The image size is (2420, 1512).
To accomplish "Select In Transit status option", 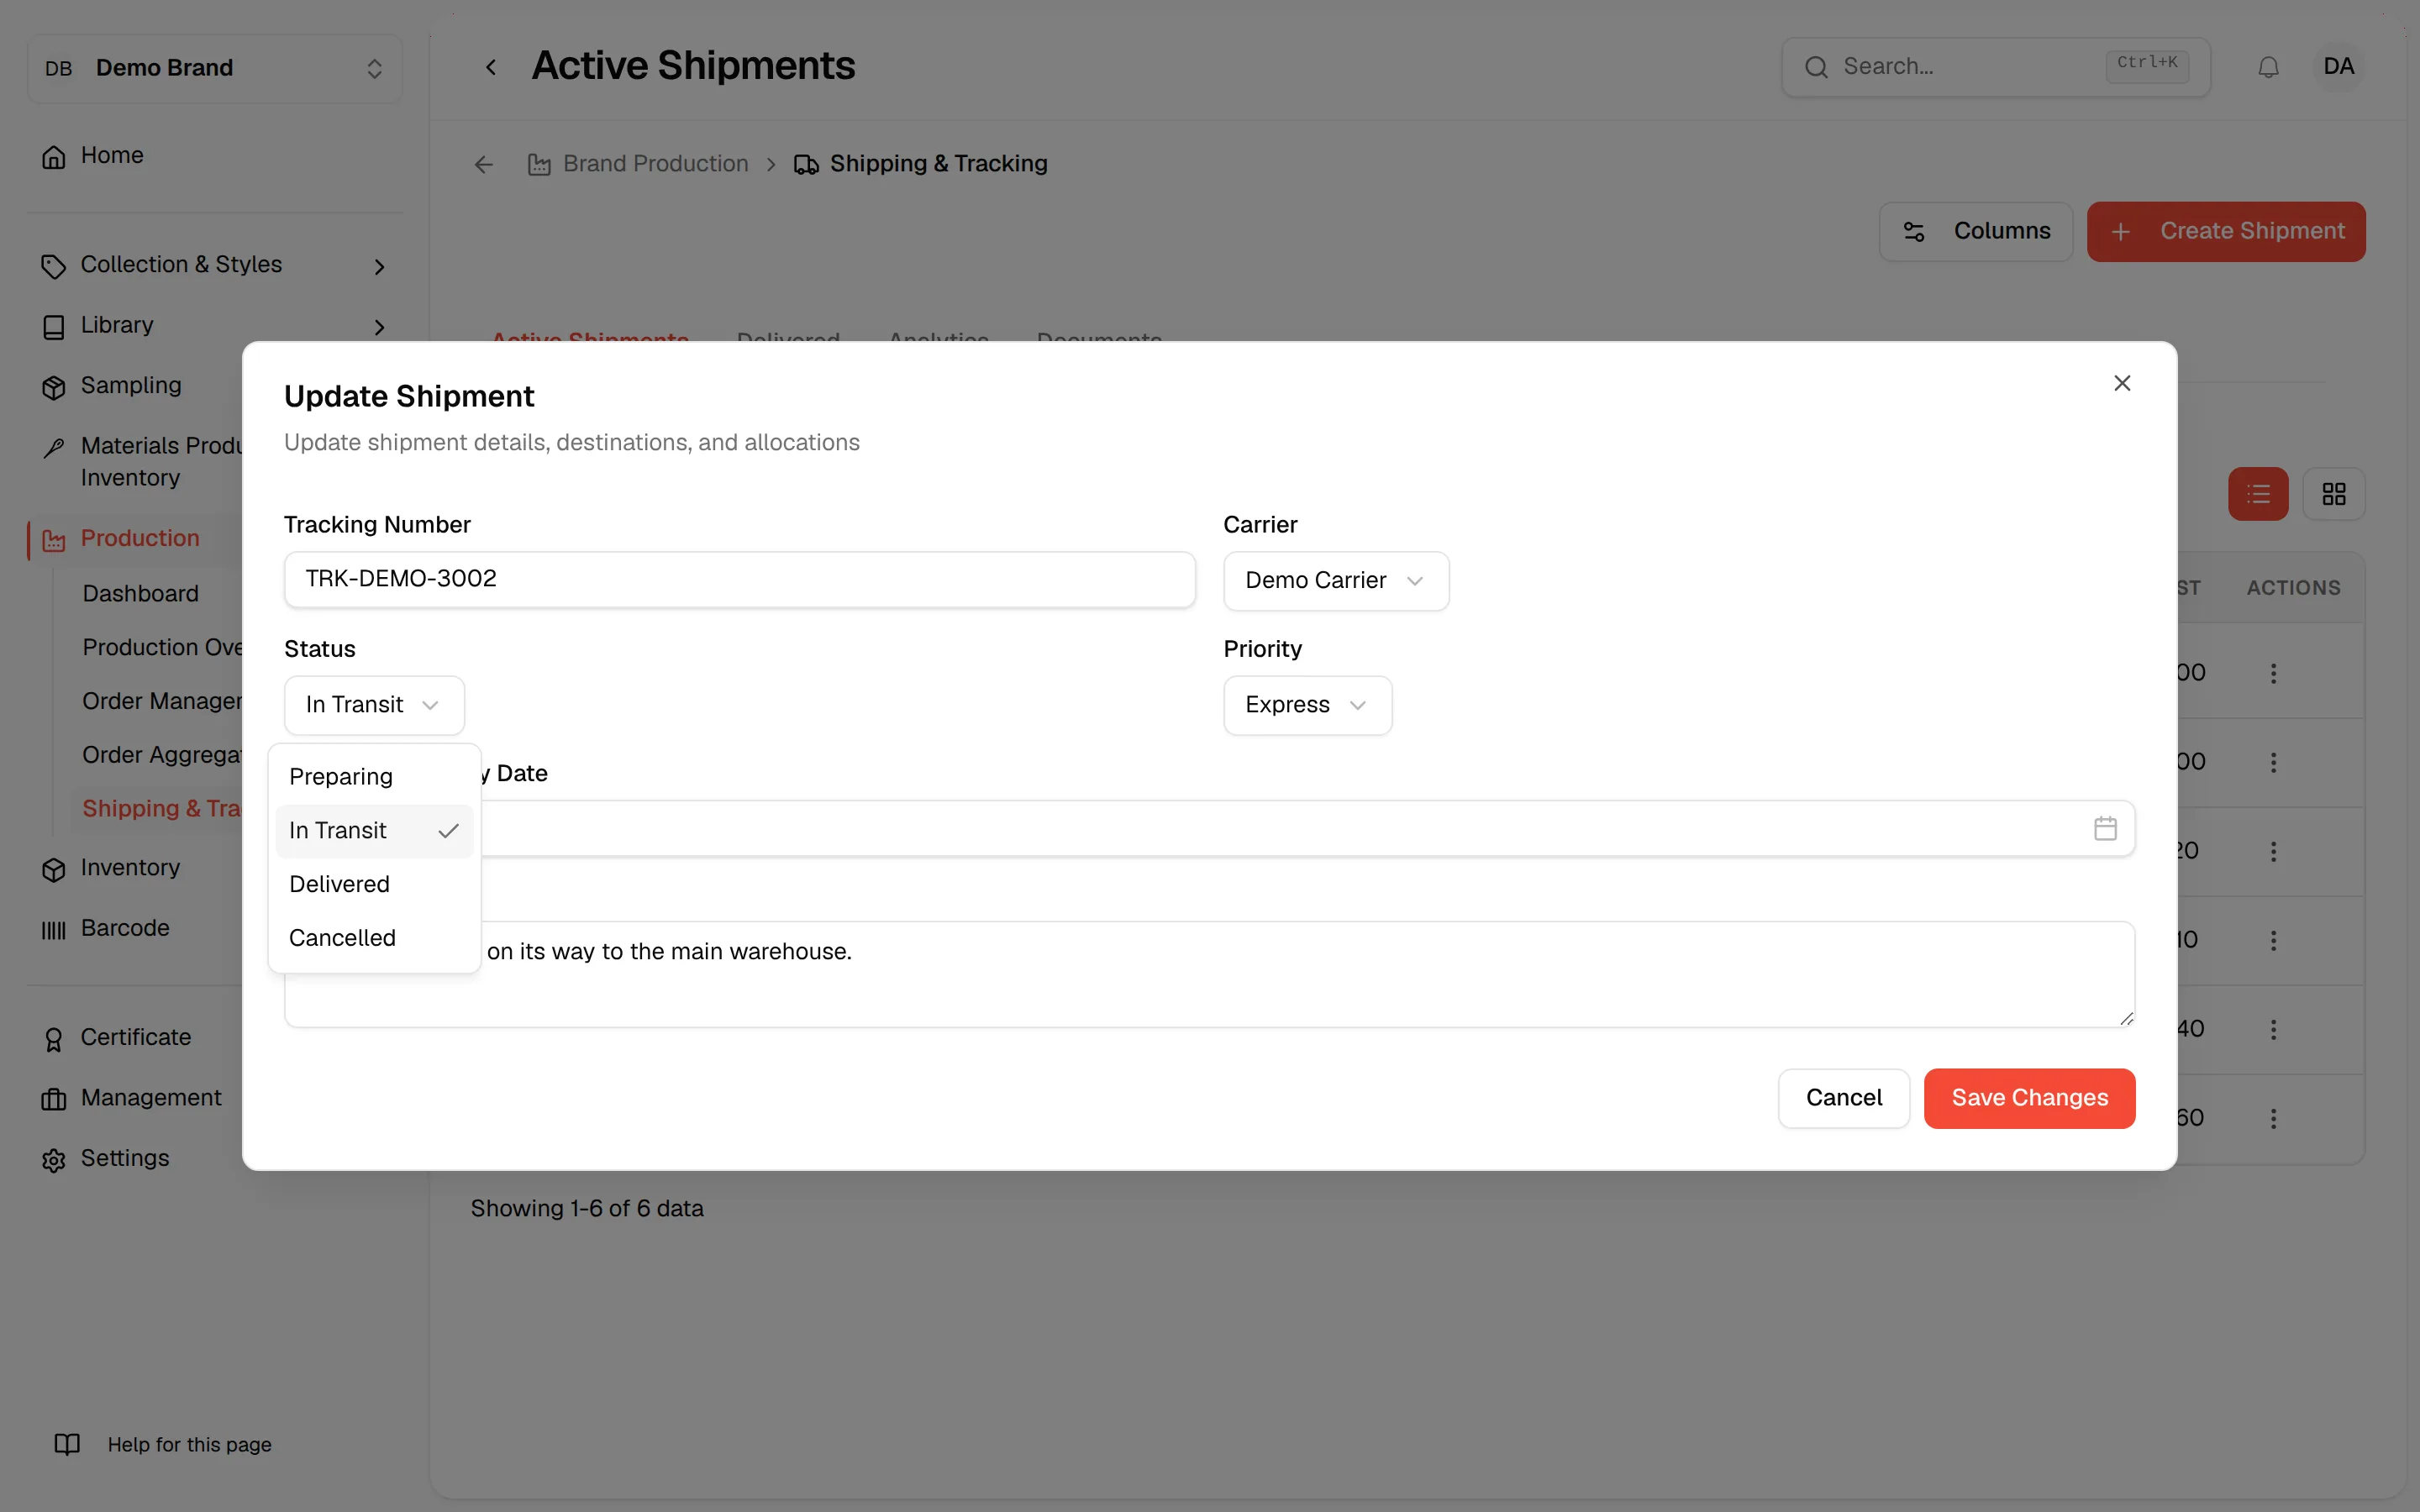I will [374, 831].
